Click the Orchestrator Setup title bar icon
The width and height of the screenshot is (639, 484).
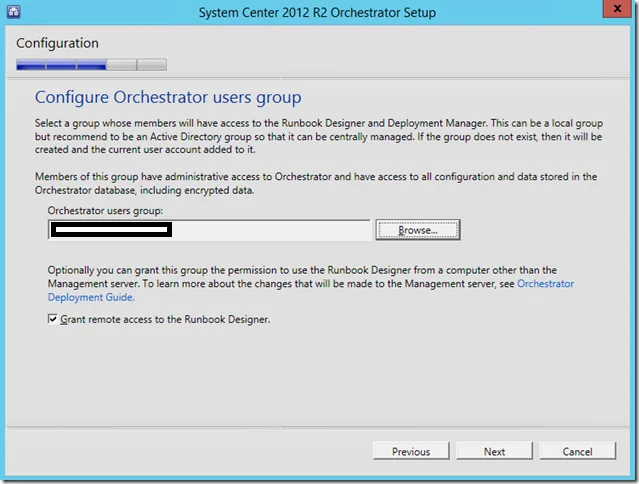tap(13, 11)
